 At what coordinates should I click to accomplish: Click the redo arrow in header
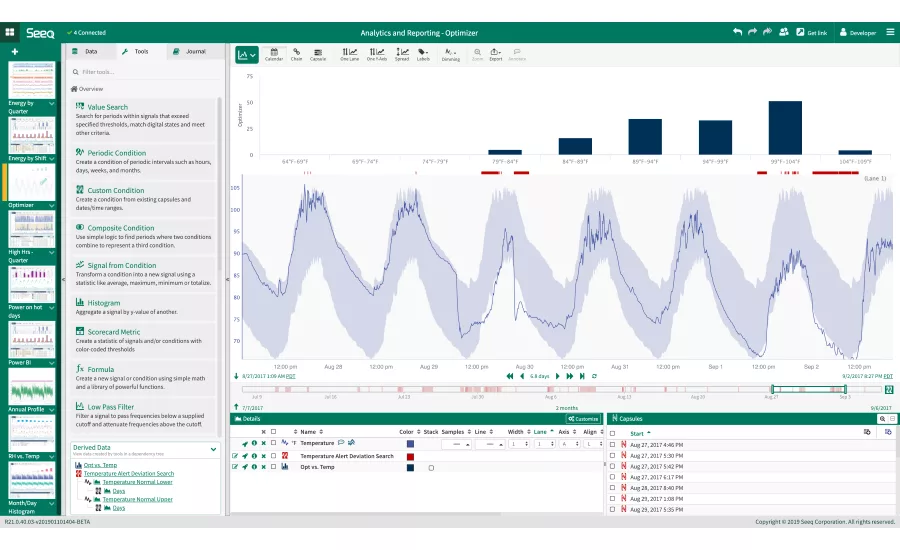[752, 32]
